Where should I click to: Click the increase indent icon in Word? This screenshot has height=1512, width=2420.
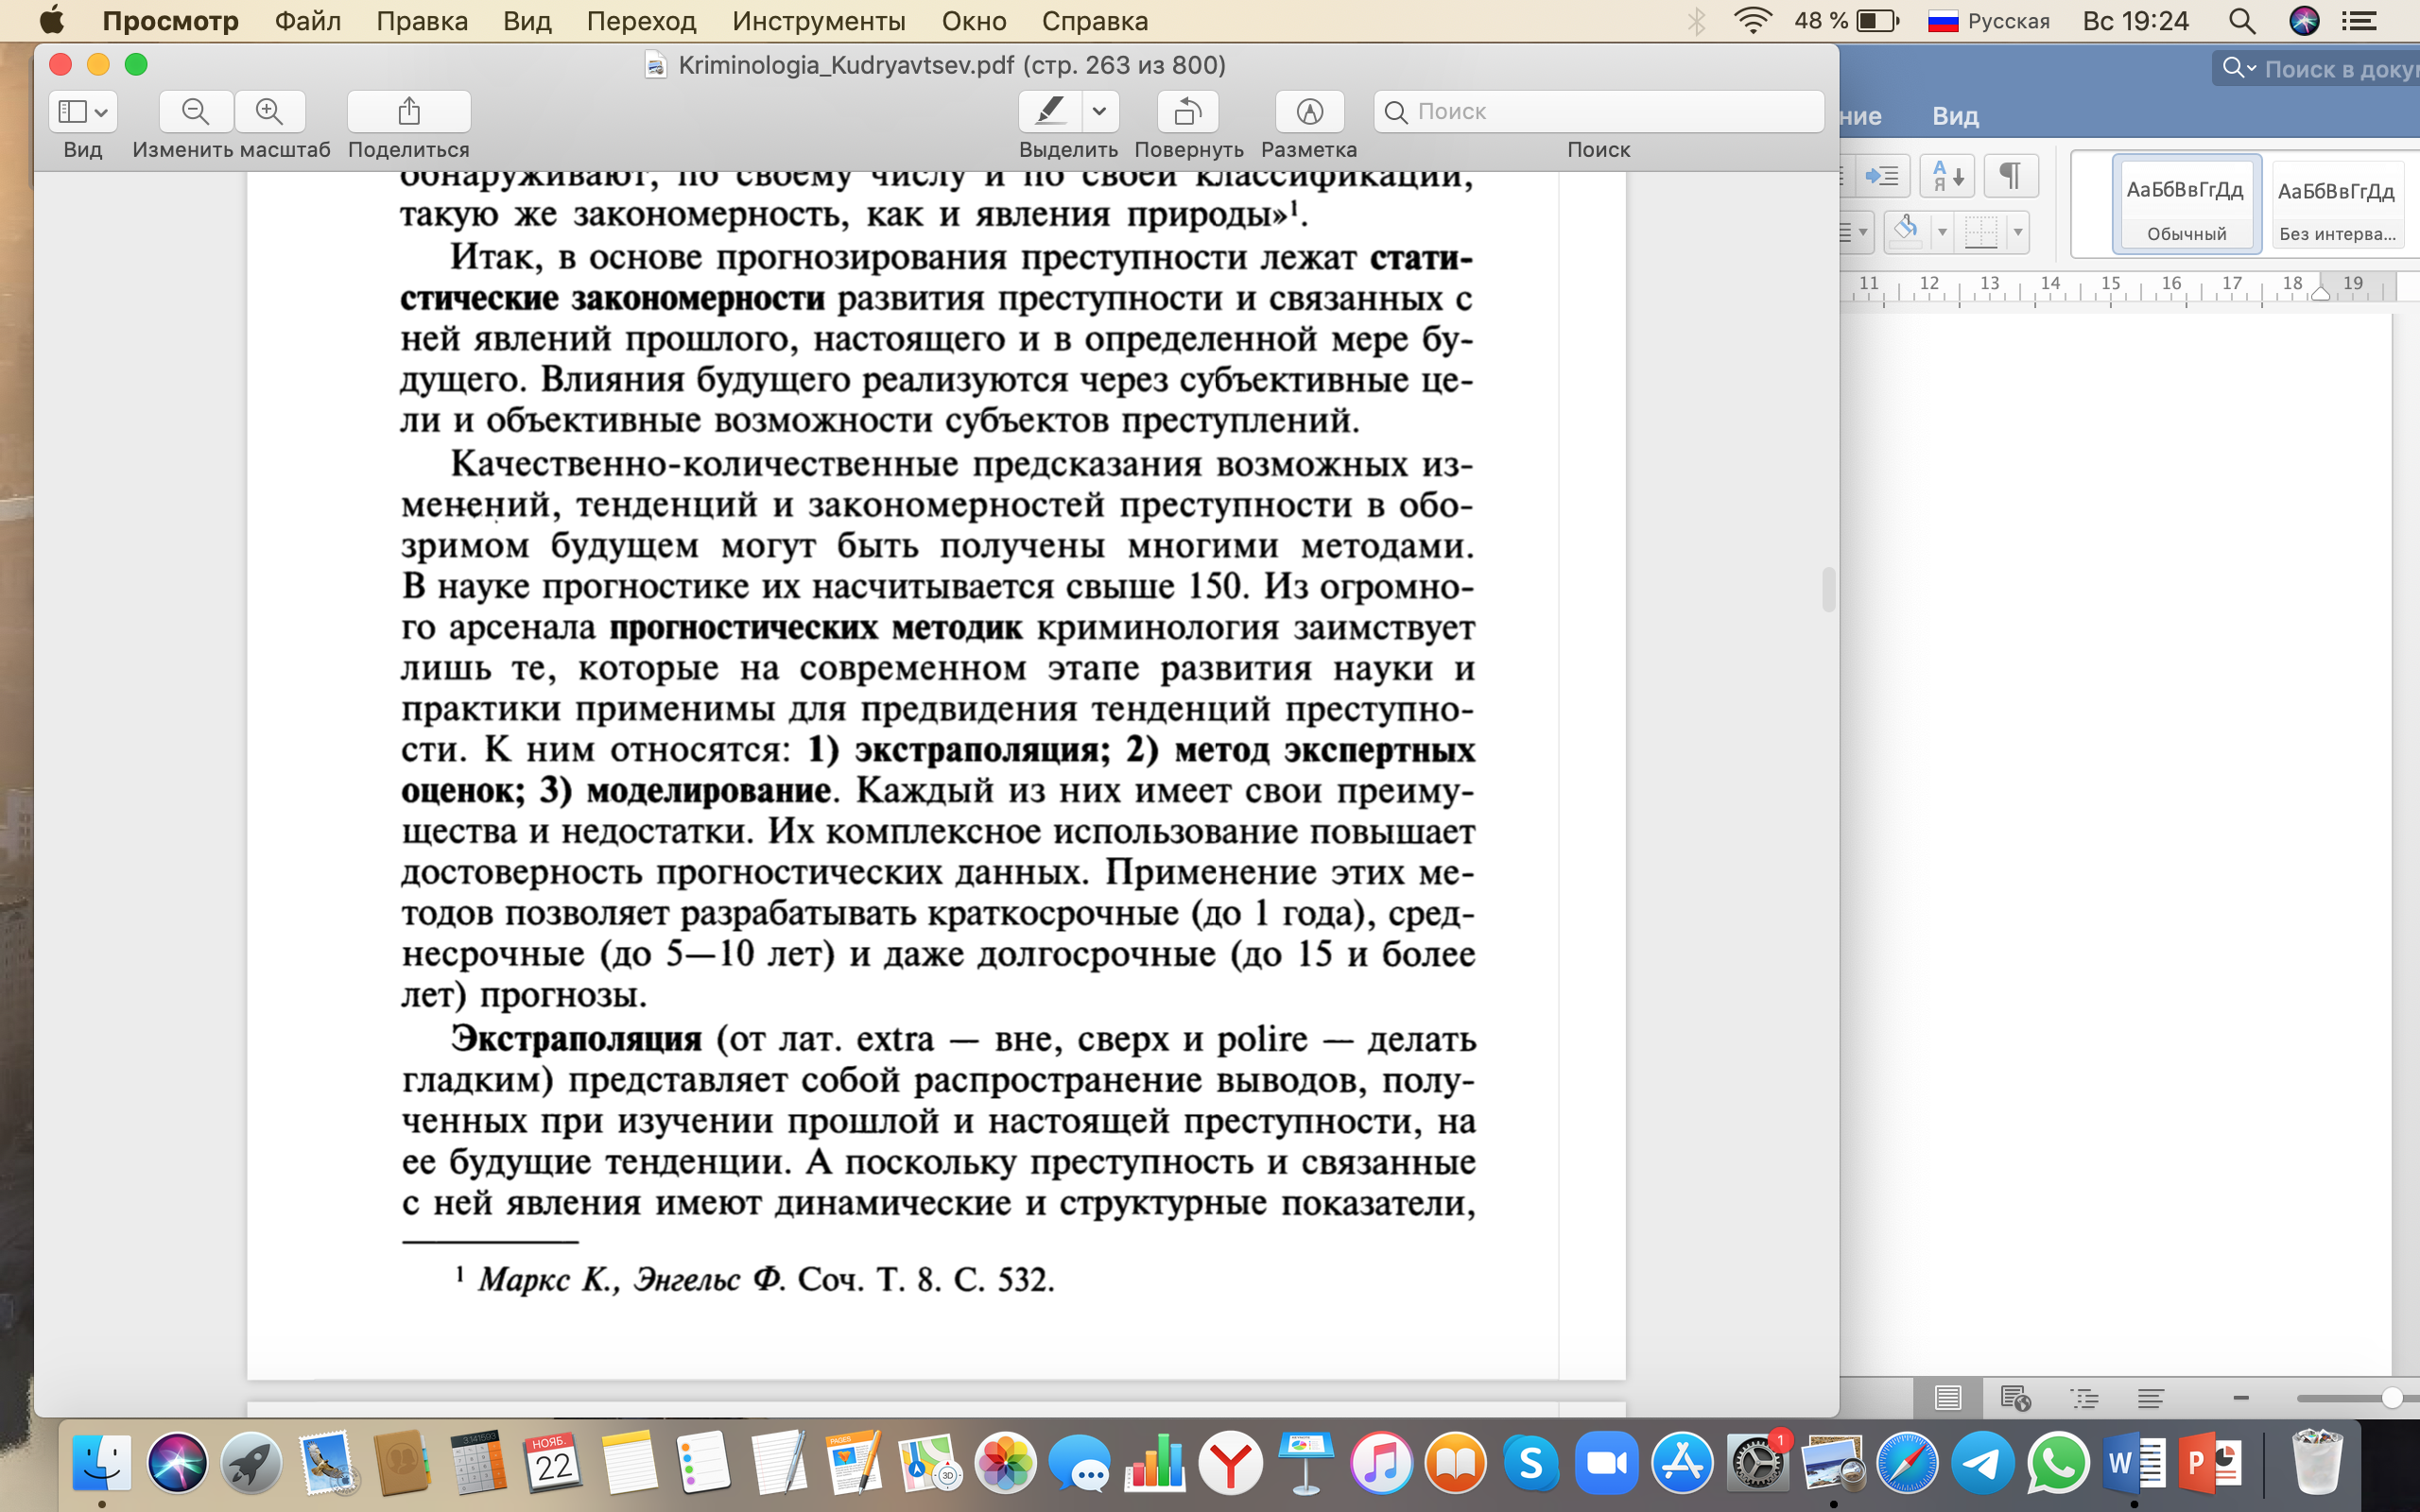point(1883,177)
